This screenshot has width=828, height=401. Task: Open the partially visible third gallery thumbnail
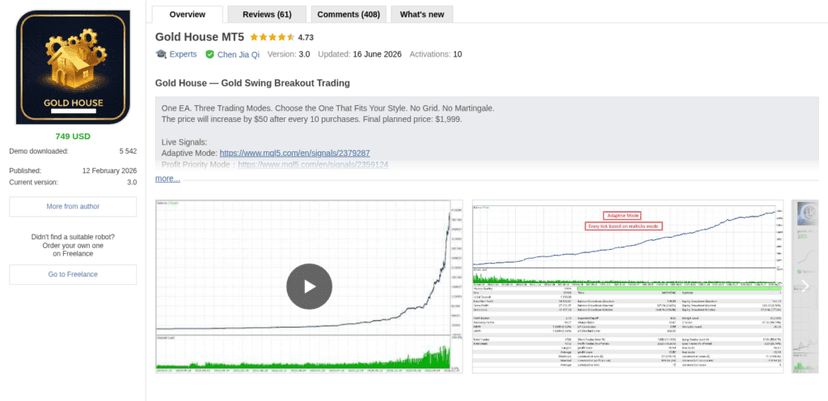[805, 286]
